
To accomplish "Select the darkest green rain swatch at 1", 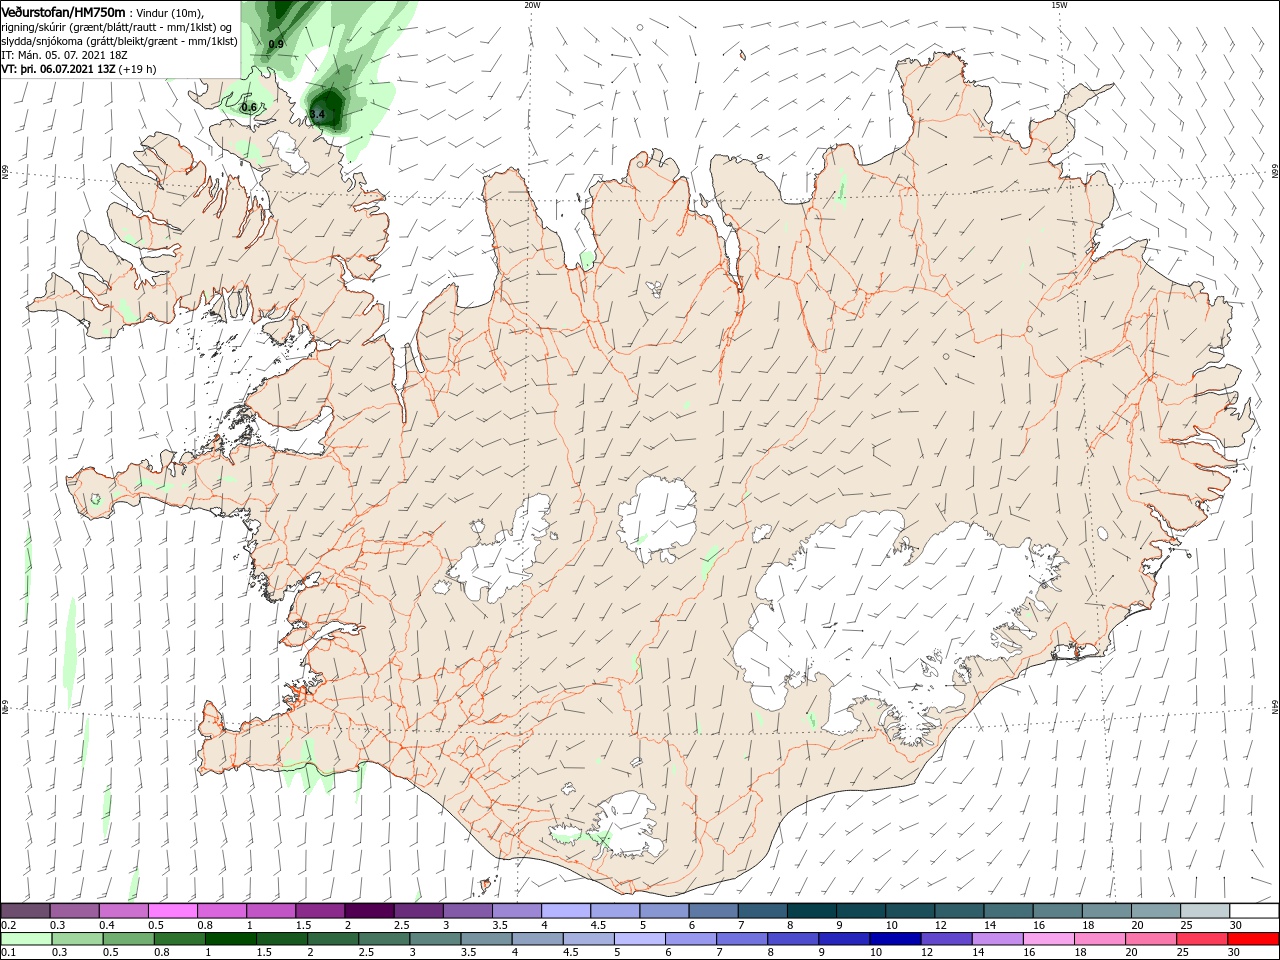I will pyautogui.click(x=231, y=939).
